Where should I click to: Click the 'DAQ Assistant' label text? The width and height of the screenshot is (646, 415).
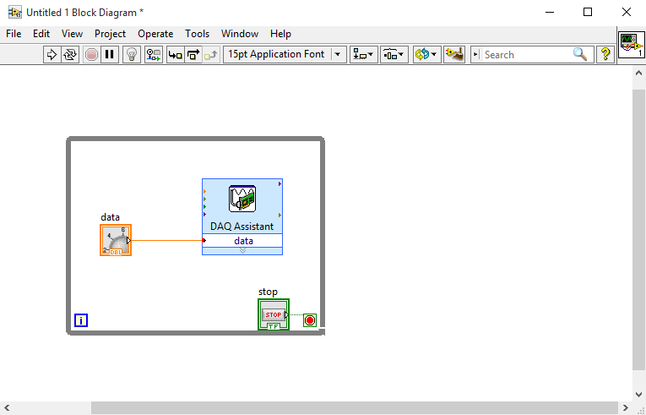click(x=242, y=226)
